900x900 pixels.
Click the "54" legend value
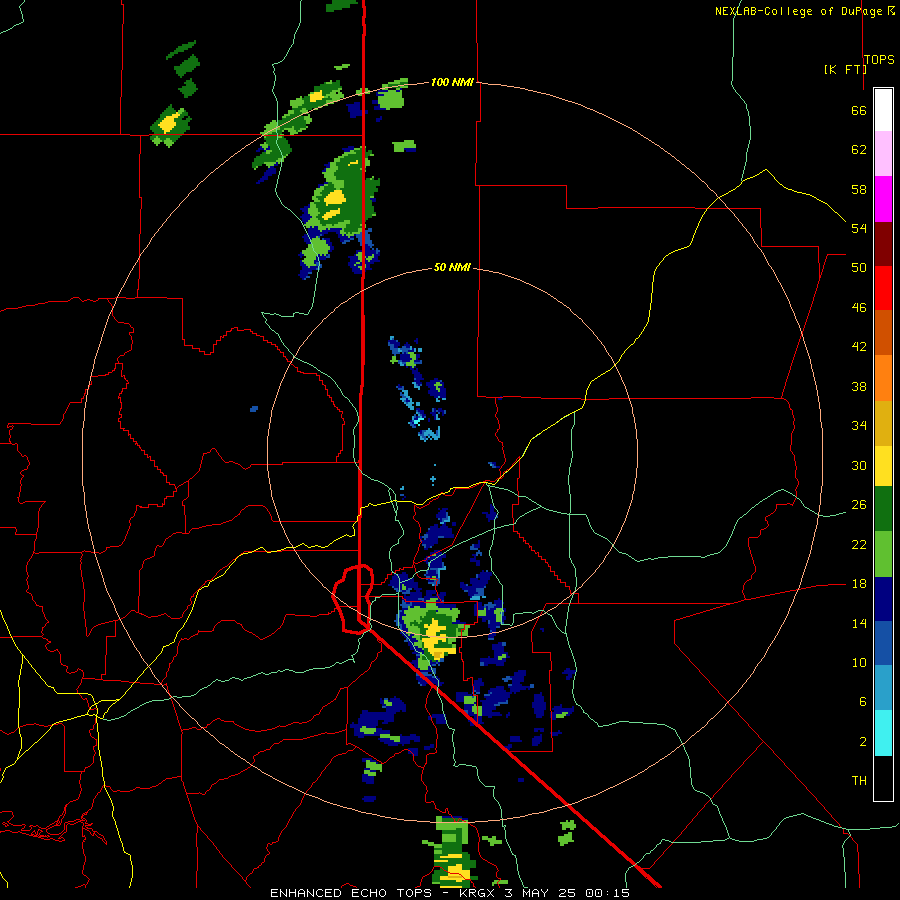coord(859,228)
